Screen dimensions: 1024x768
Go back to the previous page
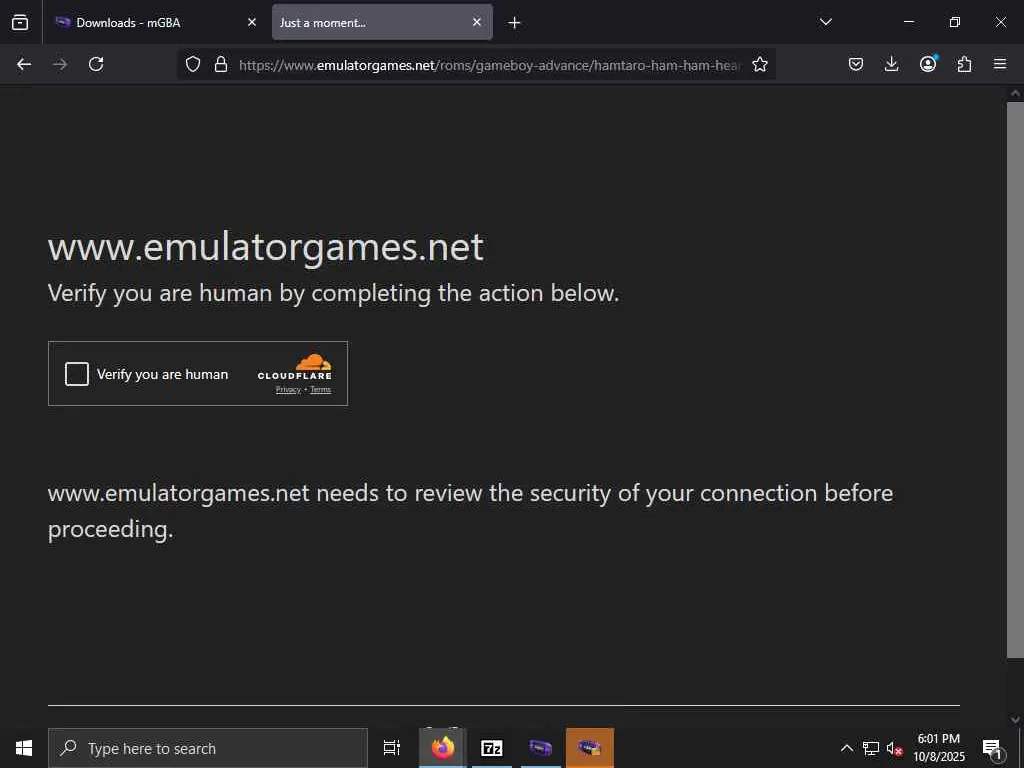(24, 64)
